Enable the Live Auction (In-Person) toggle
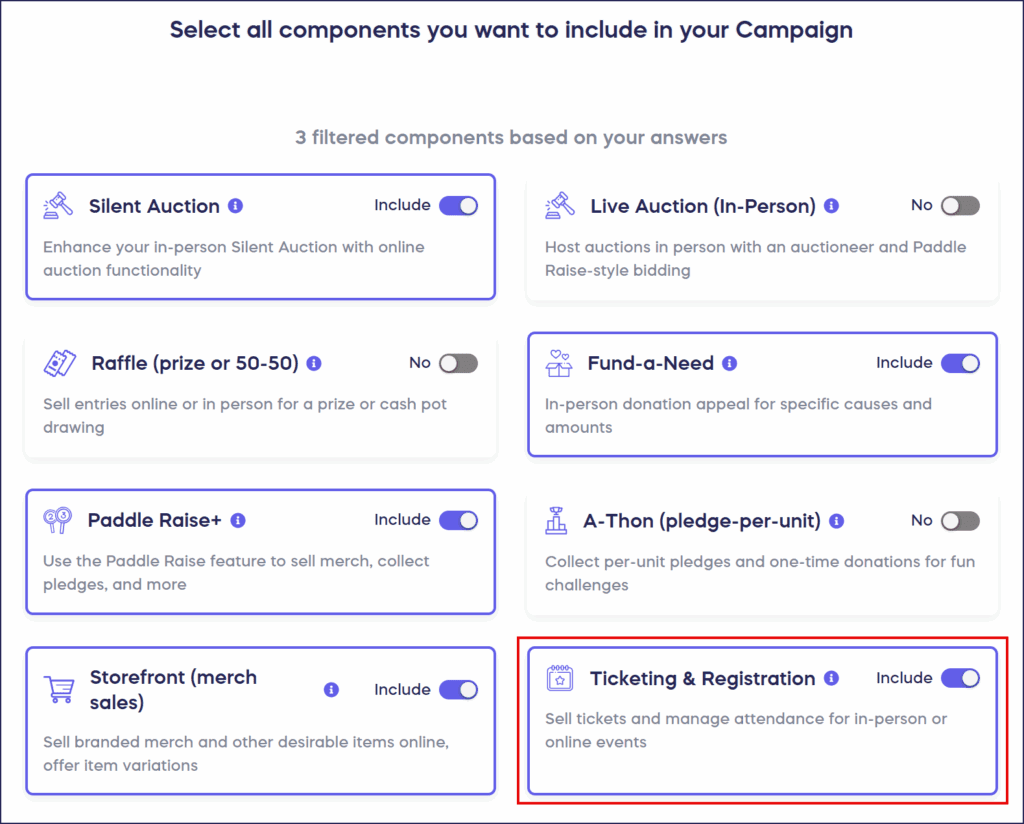 pyautogui.click(x=960, y=206)
